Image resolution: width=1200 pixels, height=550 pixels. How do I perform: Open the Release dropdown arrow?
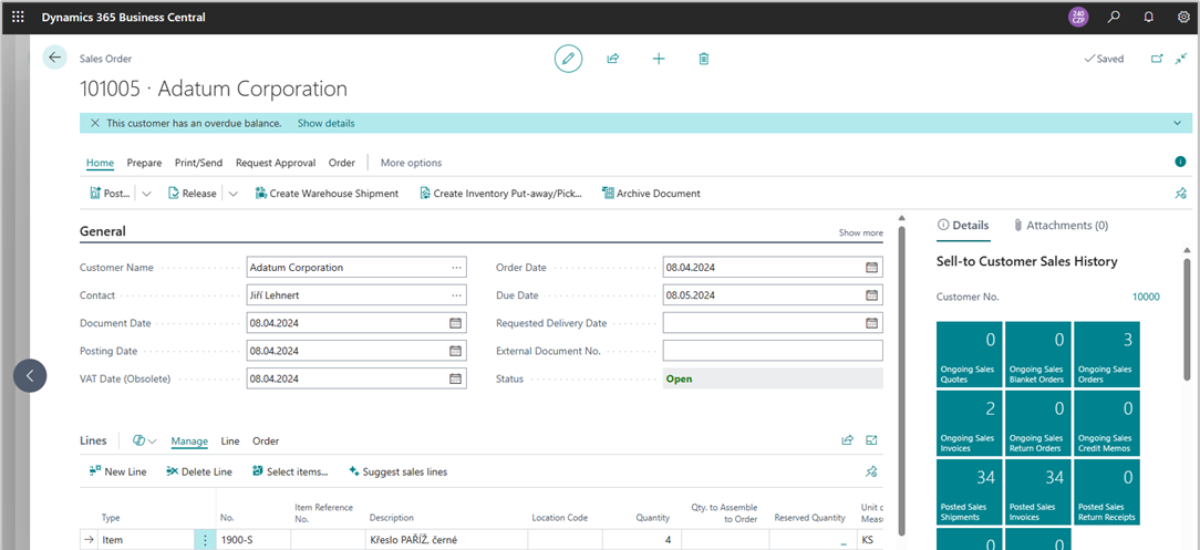pyautogui.click(x=233, y=194)
